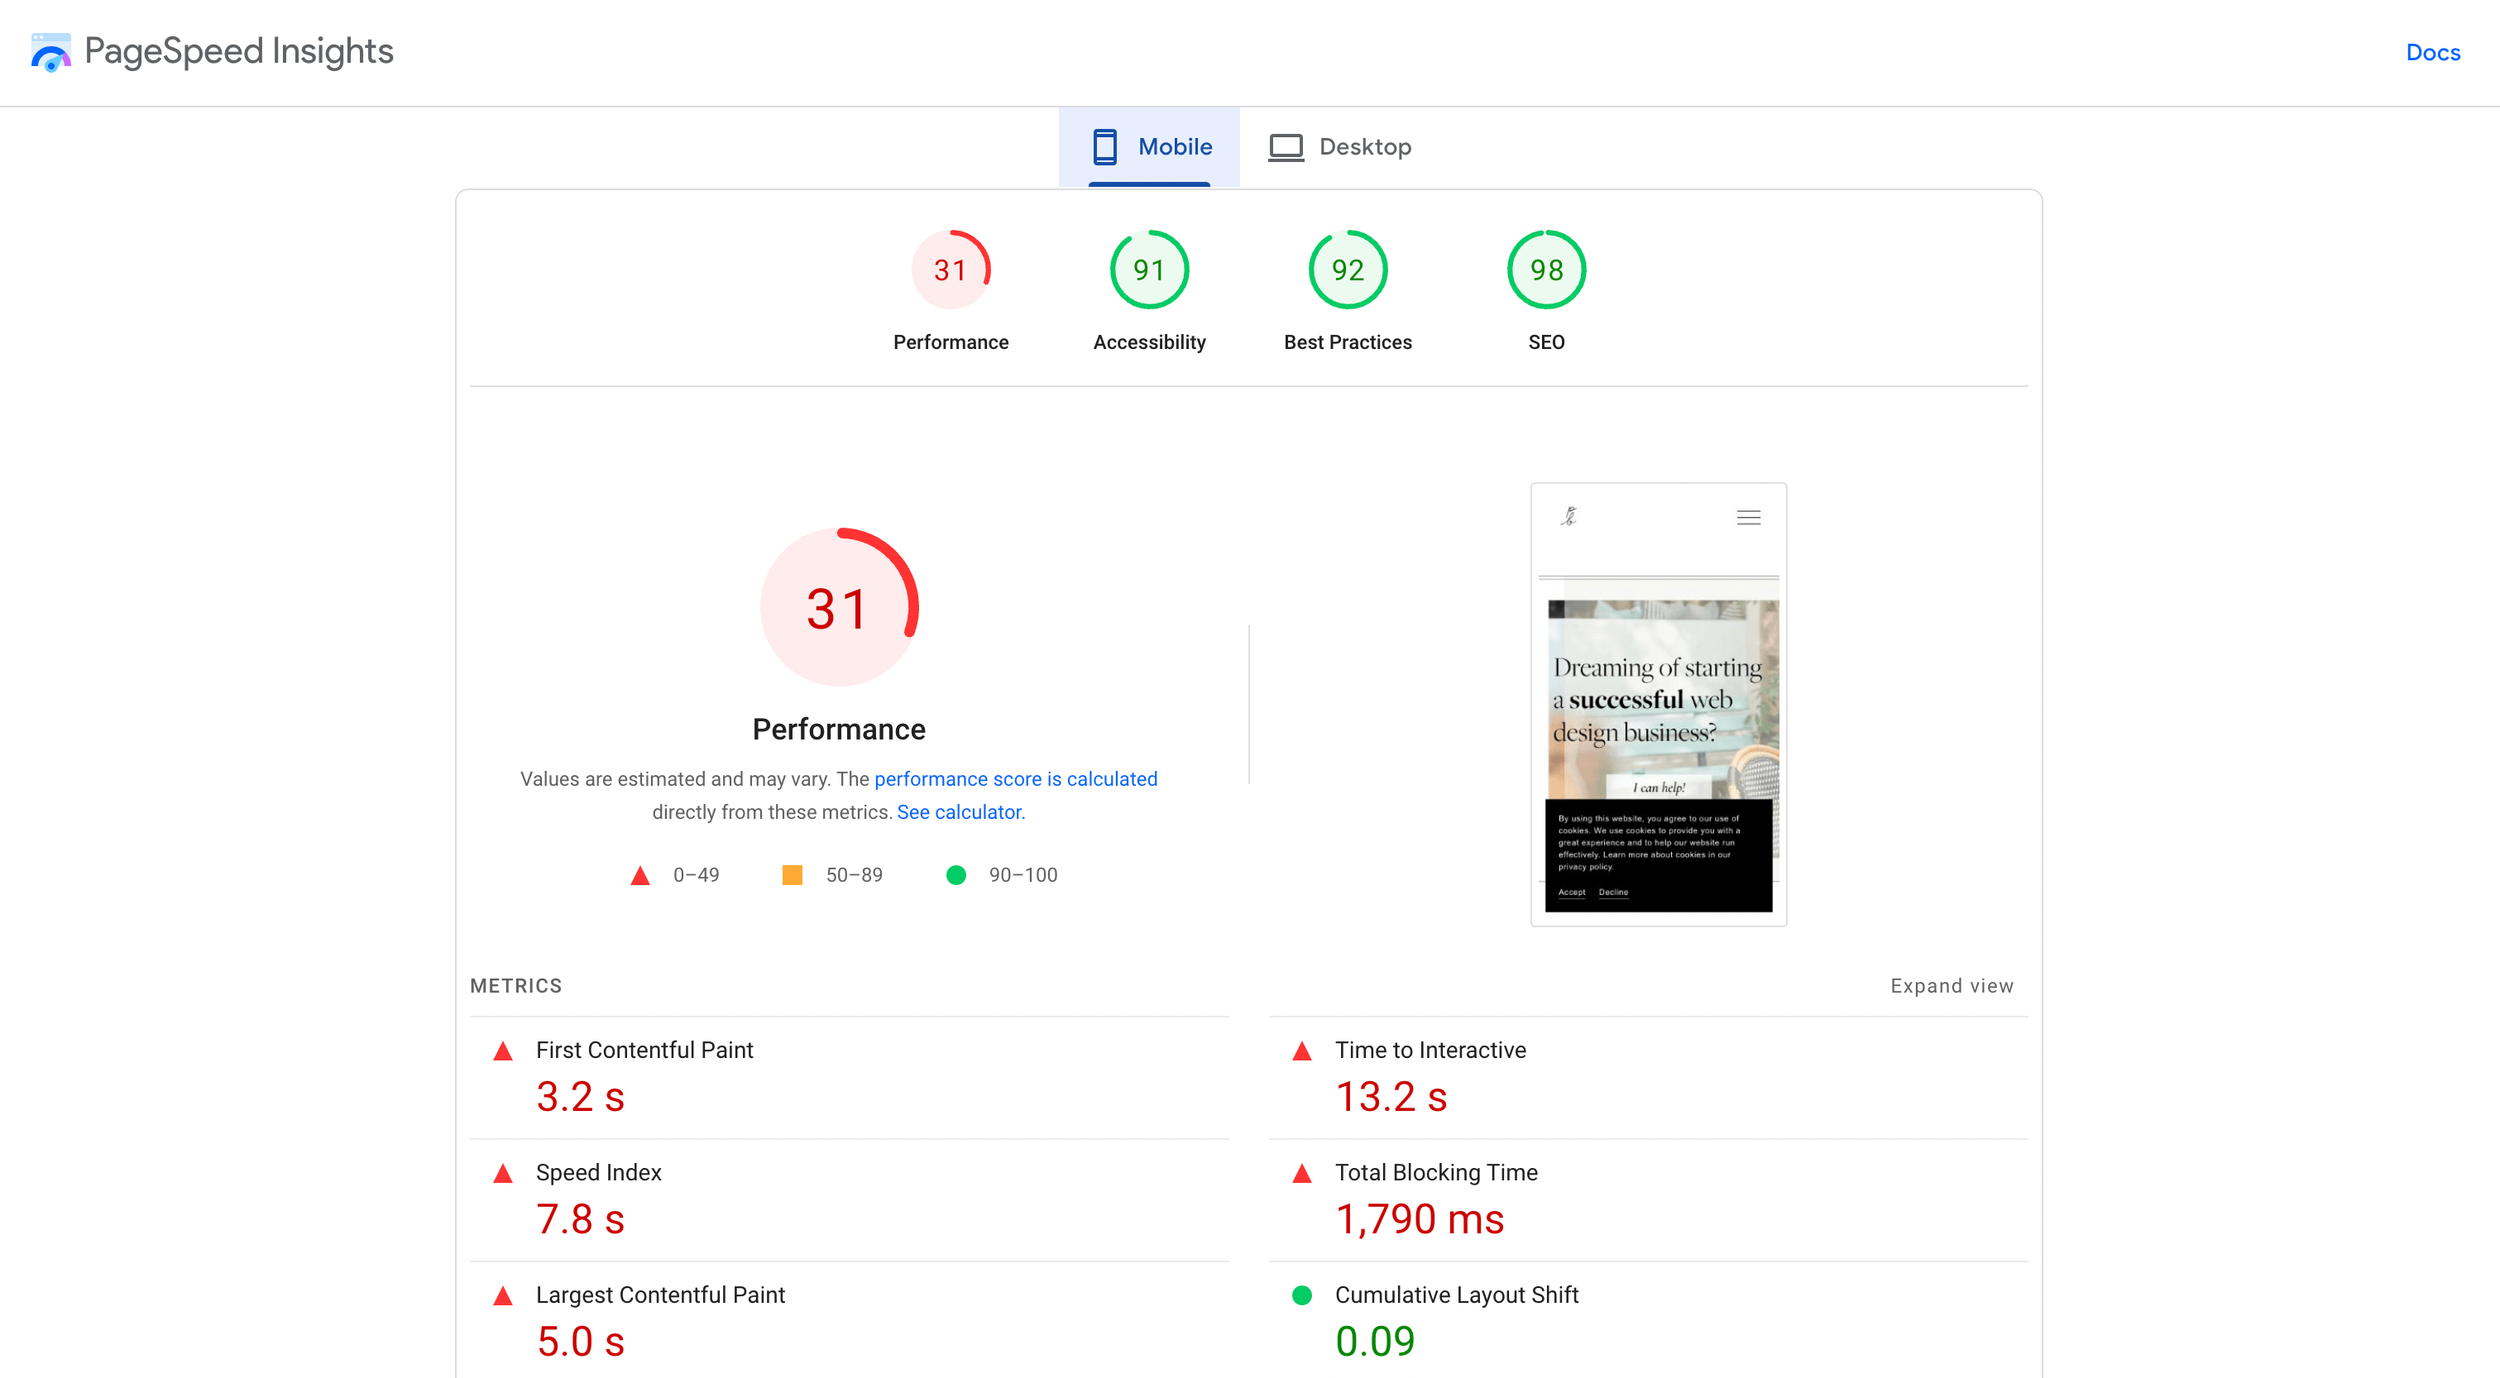This screenshot has height=1378, width=2500.
Task: Click the Accept button in screenshot cookie banner
Action: pos(1571,892)
